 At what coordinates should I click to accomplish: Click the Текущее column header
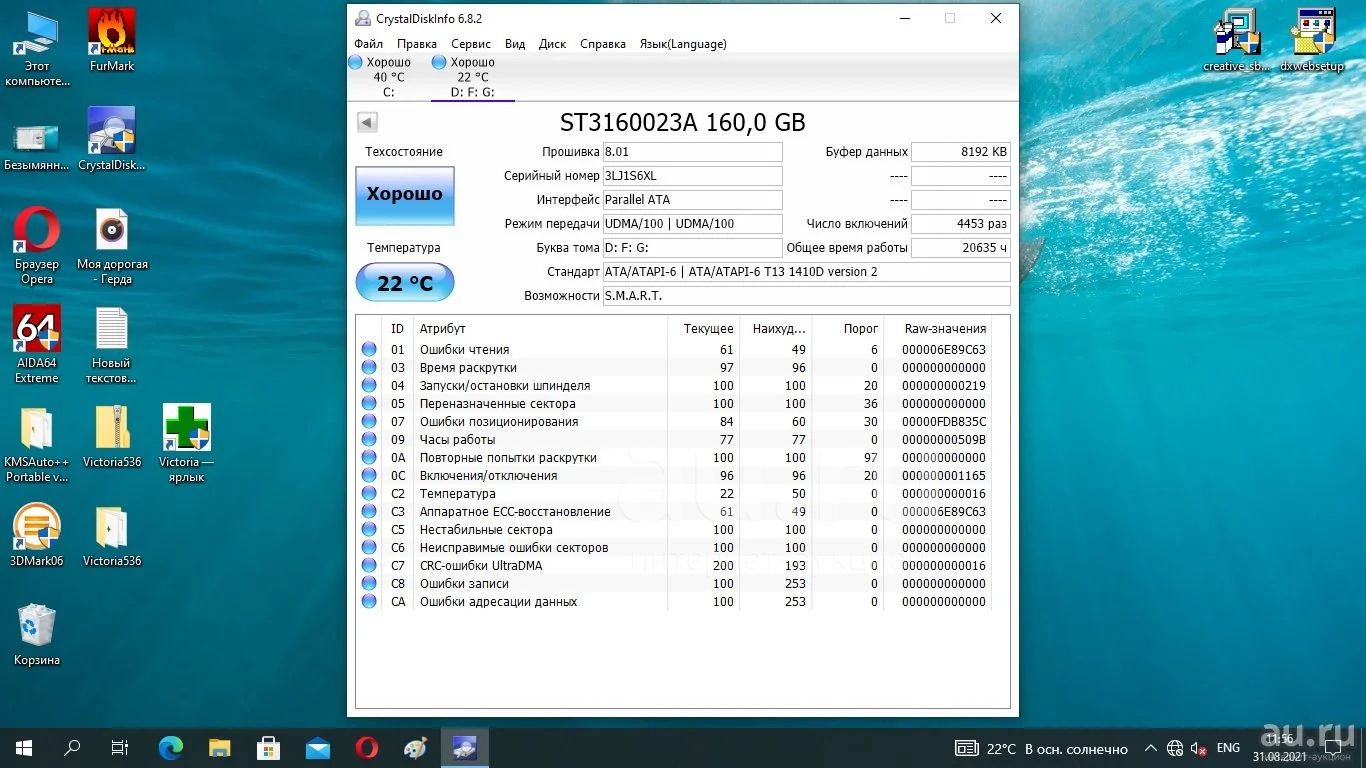click(x=703, y=328)
